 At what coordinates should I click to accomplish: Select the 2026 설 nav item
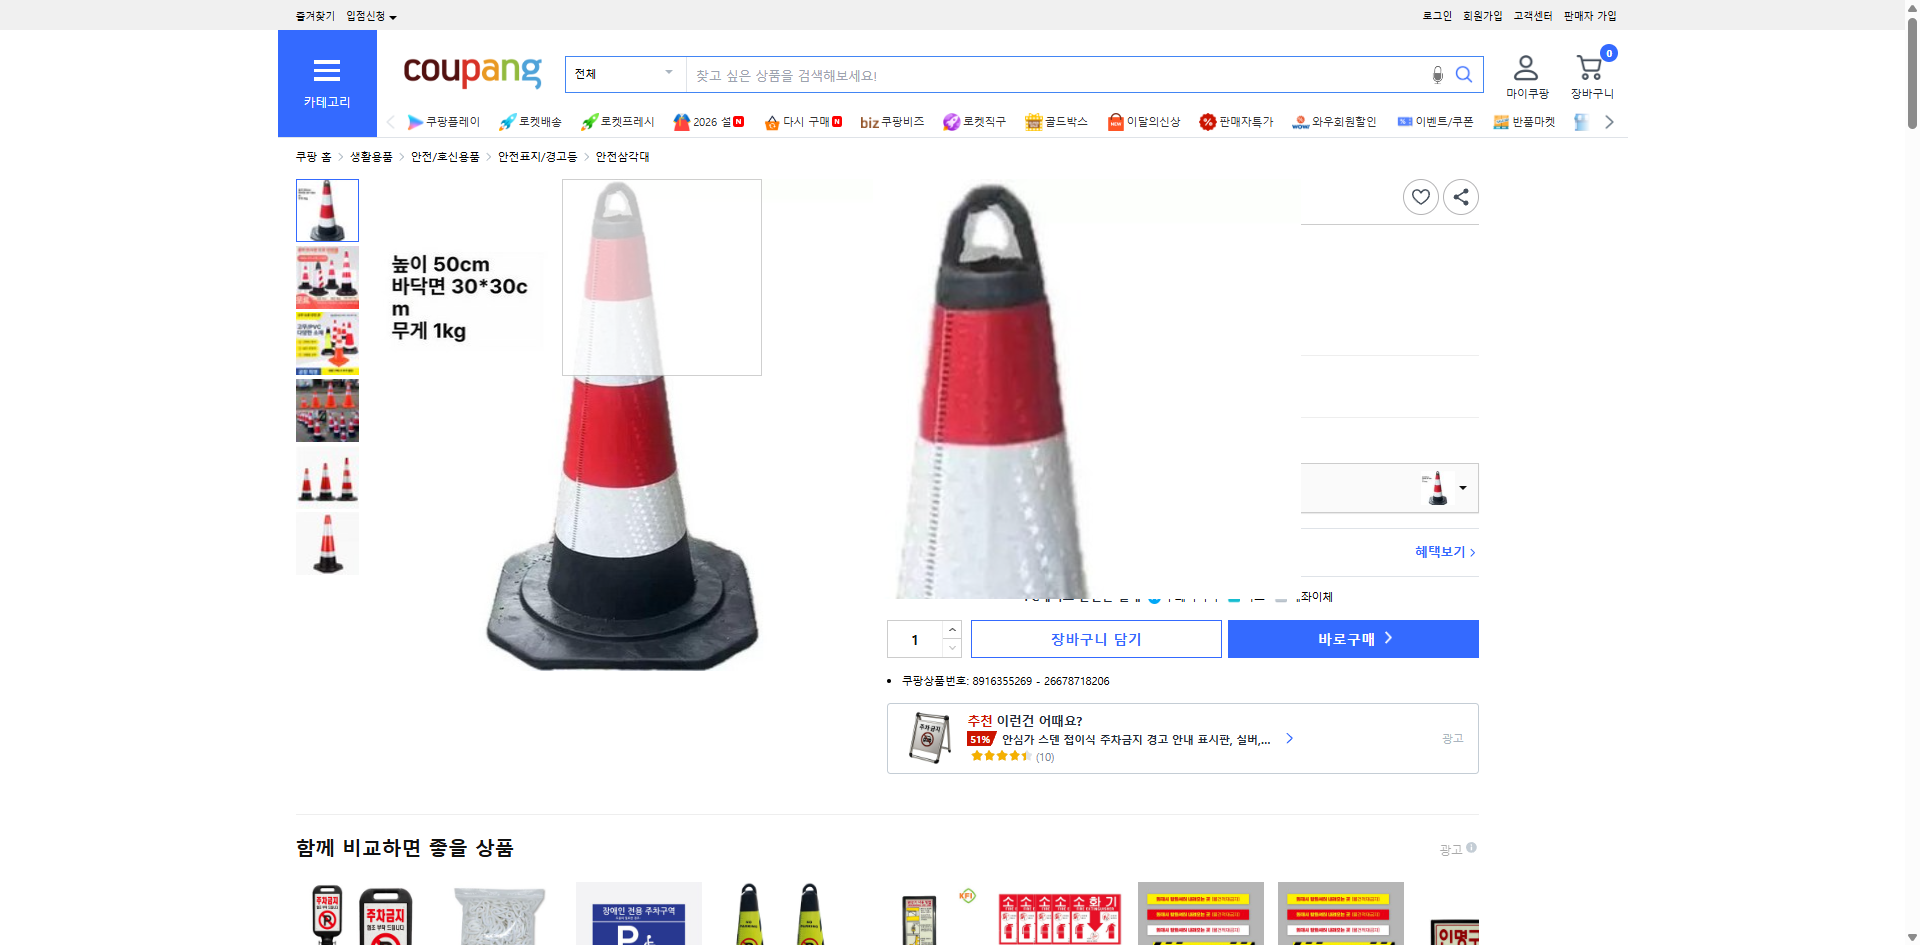[x=708, y=122]
